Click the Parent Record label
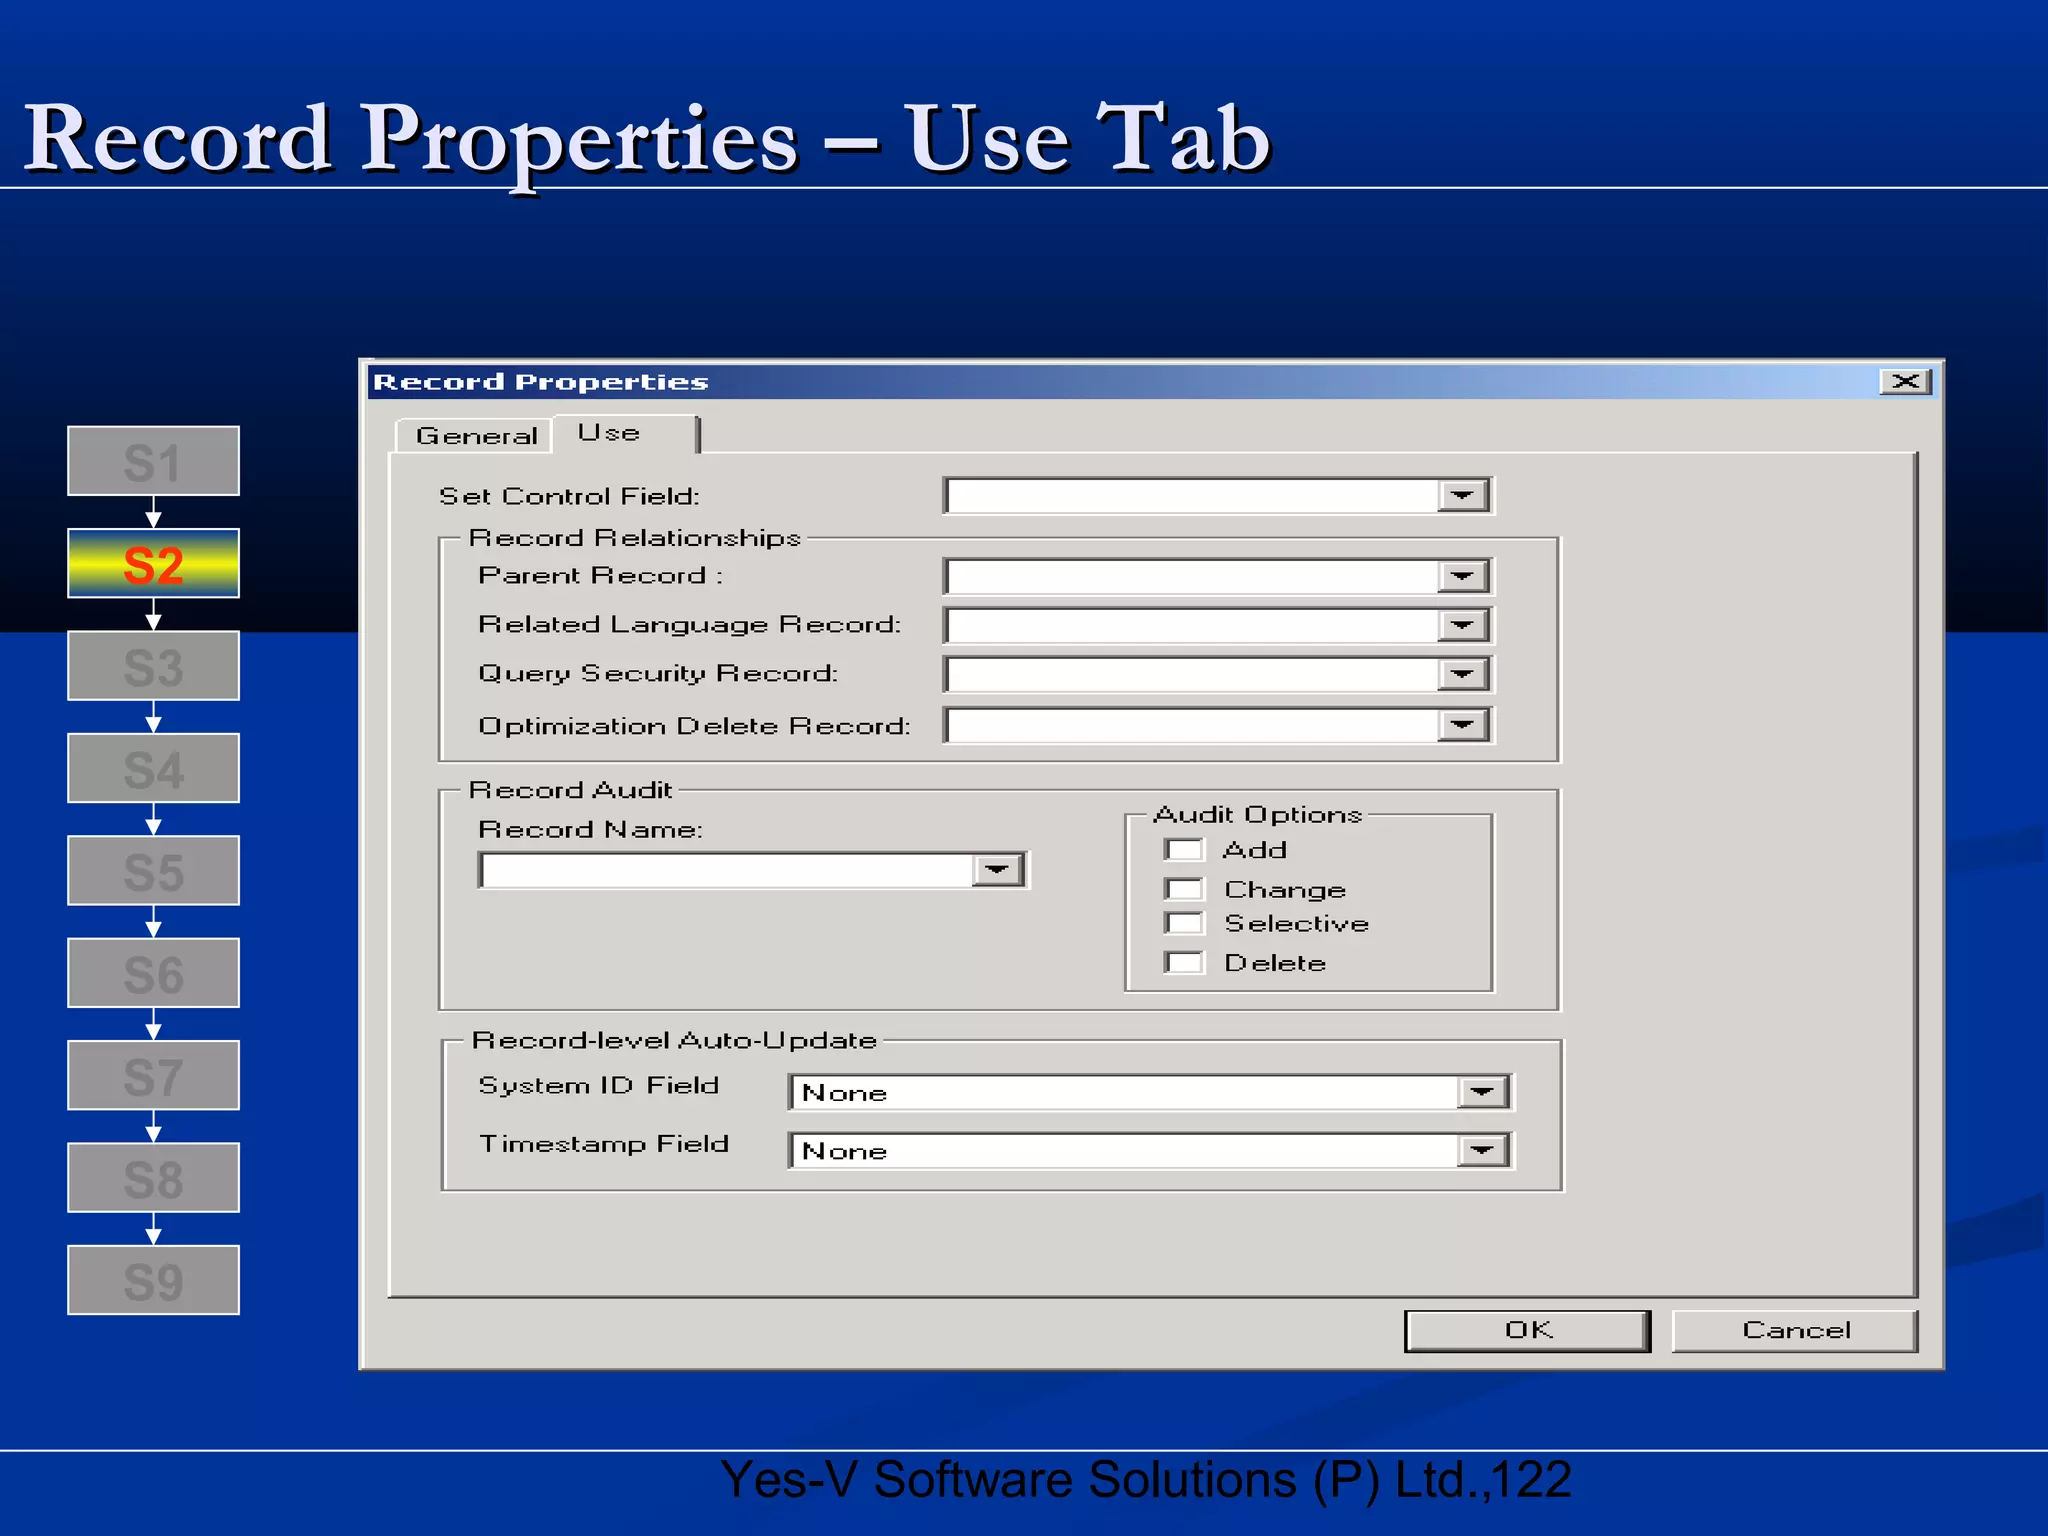This screenshot has height=1536, width=2048. pyautogui.click(x=600, y=576)
